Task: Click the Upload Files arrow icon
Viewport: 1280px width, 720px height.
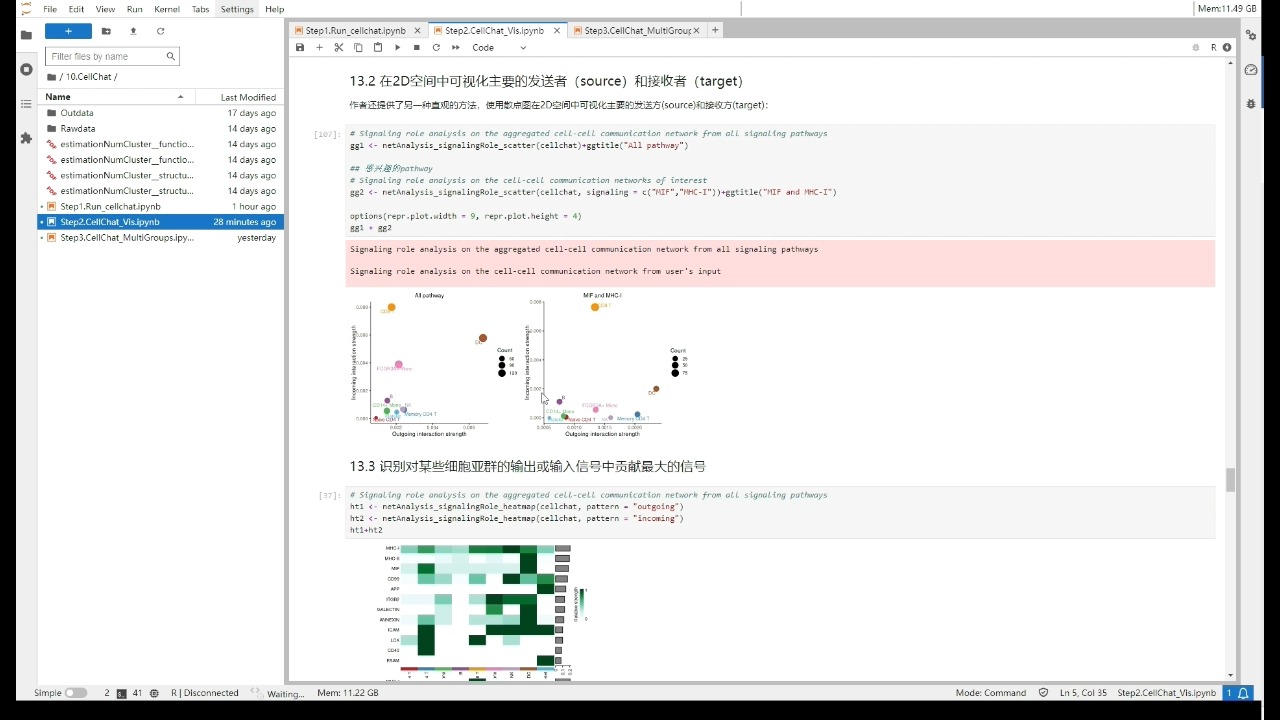Action: [133, 31]
